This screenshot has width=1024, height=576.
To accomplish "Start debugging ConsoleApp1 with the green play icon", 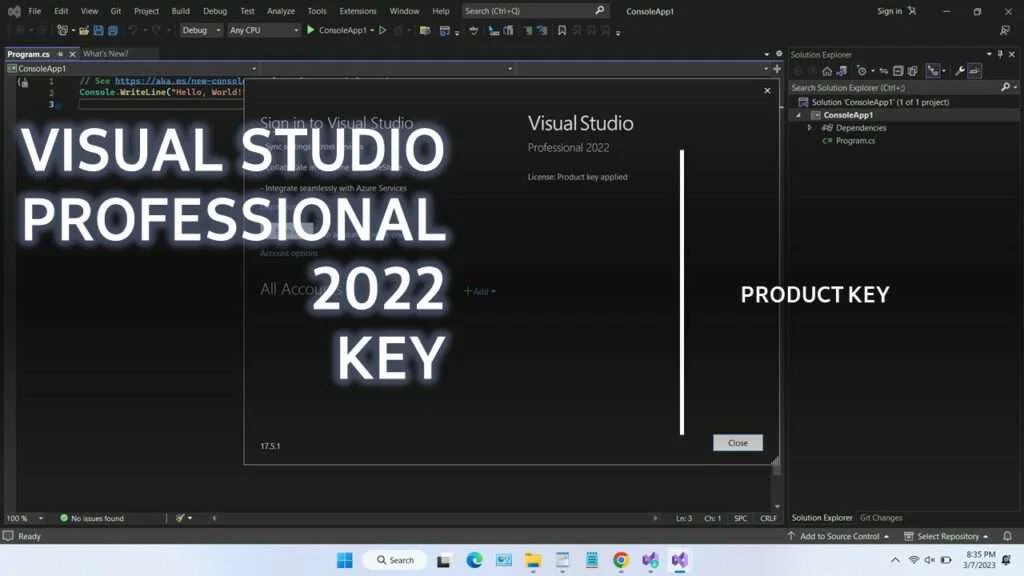I will click(x=310, y=31).
